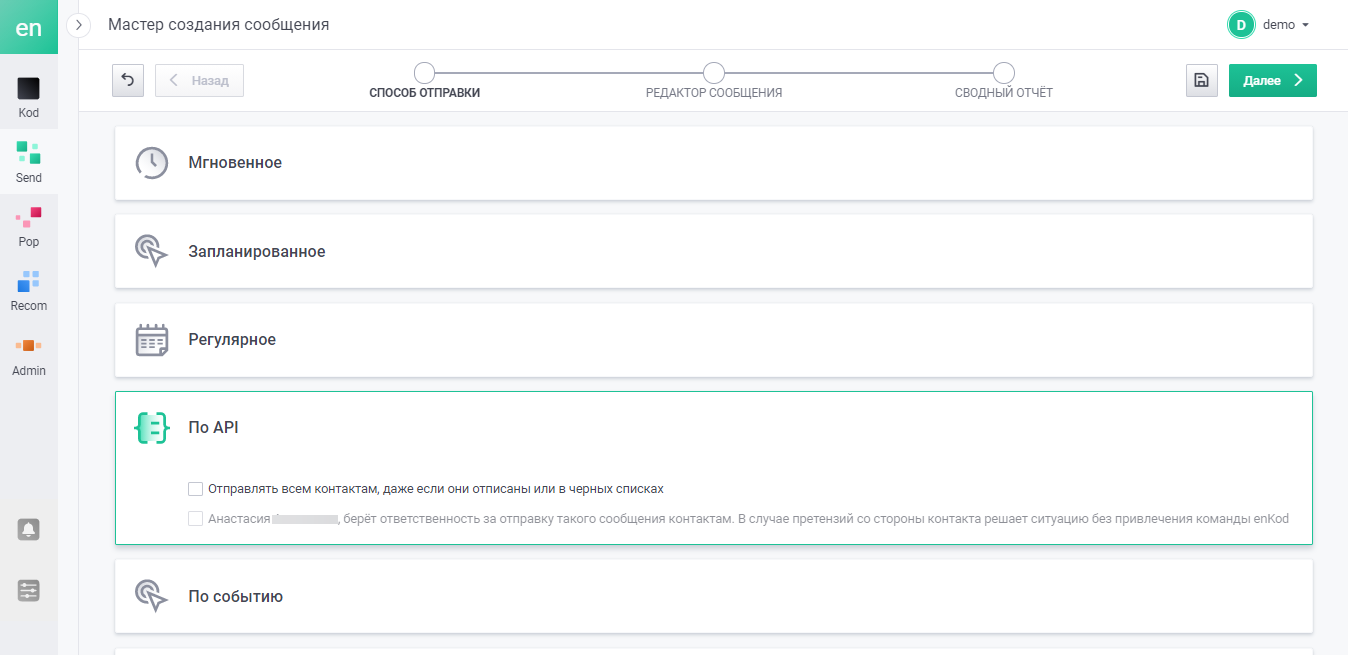Click the target-cursor icon of По событию
The height and width of the screenshot is (655, 1348).
click(152, 597)
